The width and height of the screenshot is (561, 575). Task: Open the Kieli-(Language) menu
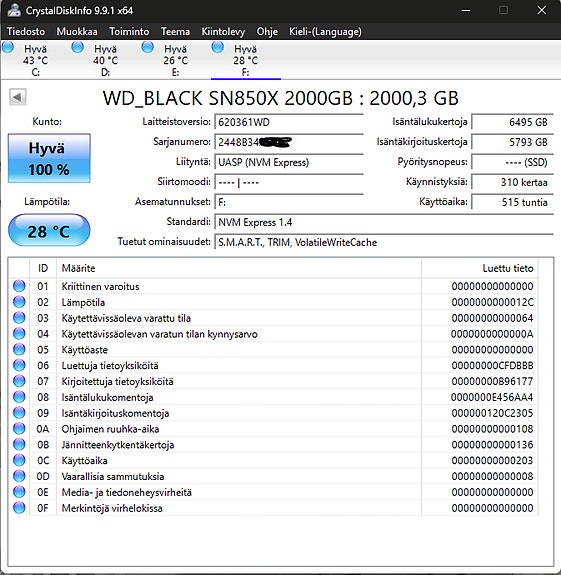click(325, 32)
